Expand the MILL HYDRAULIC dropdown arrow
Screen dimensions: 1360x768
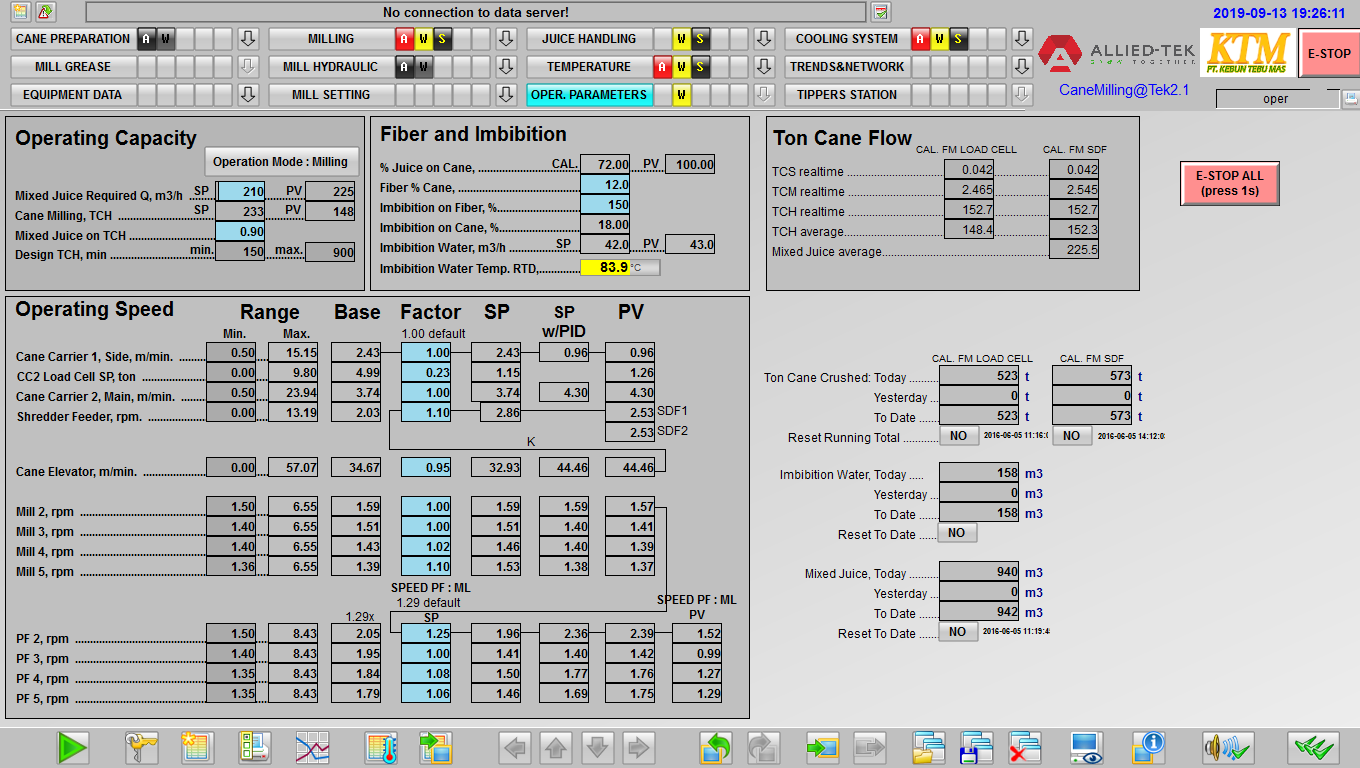[506, 67]
